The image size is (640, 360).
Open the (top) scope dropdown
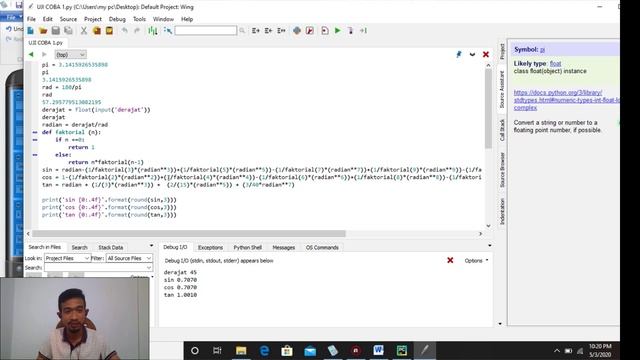pyautogui.click(x=70, y=54)
